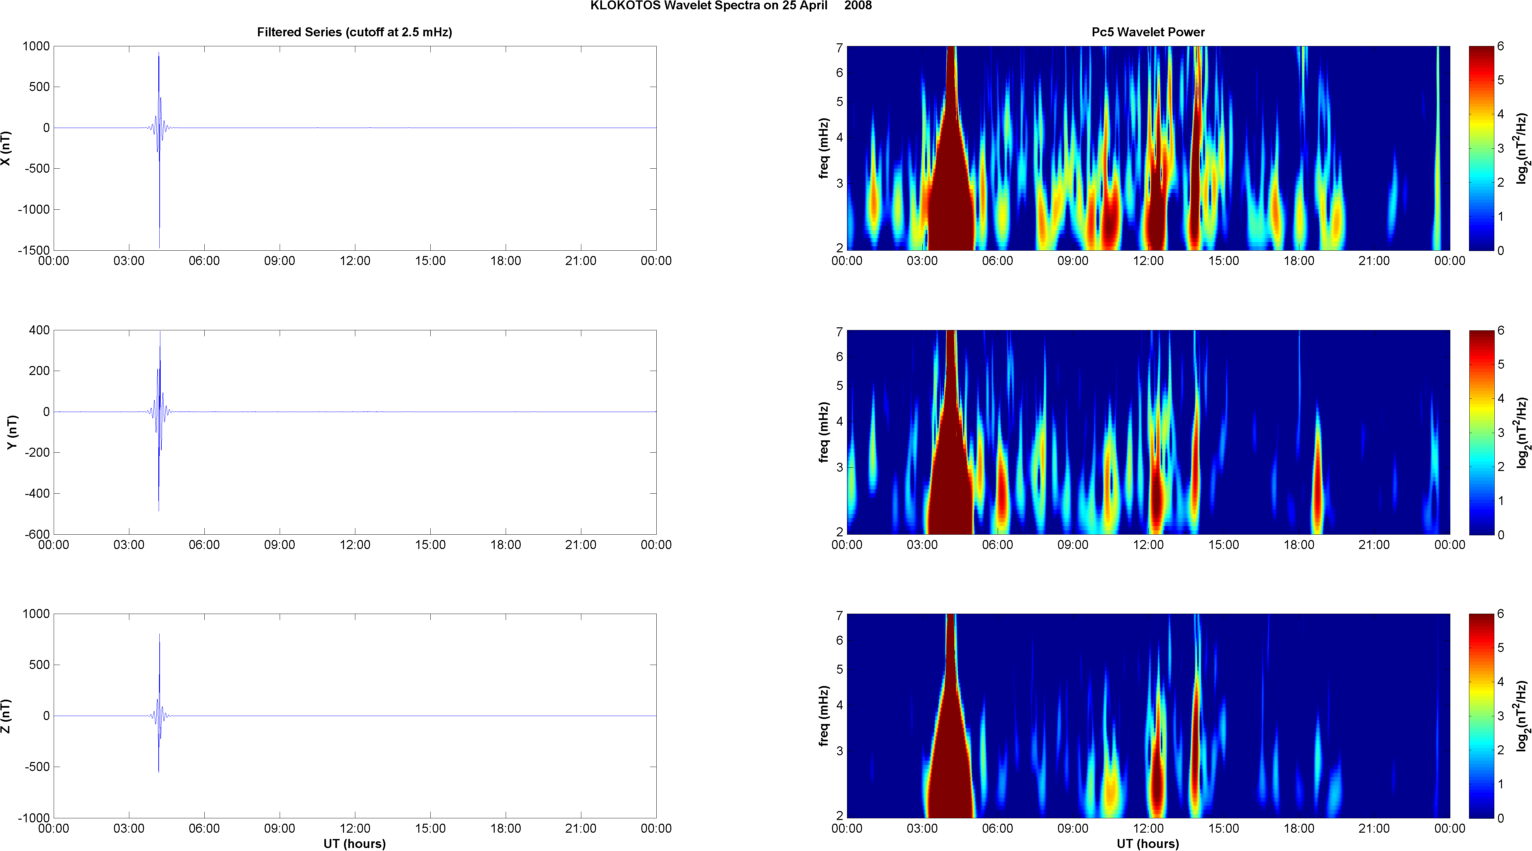Screen dimensions: 1532x851
Task: Click 'freq (mHz)' label of the bottom wavelet plot
Action: 823,716
